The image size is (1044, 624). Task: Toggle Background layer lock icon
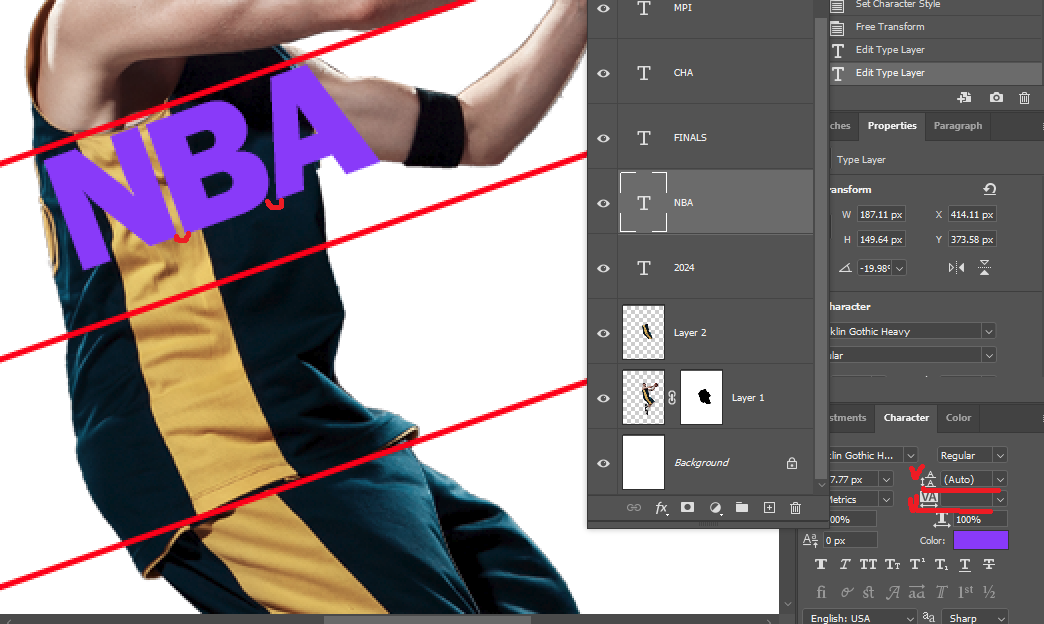792,463
